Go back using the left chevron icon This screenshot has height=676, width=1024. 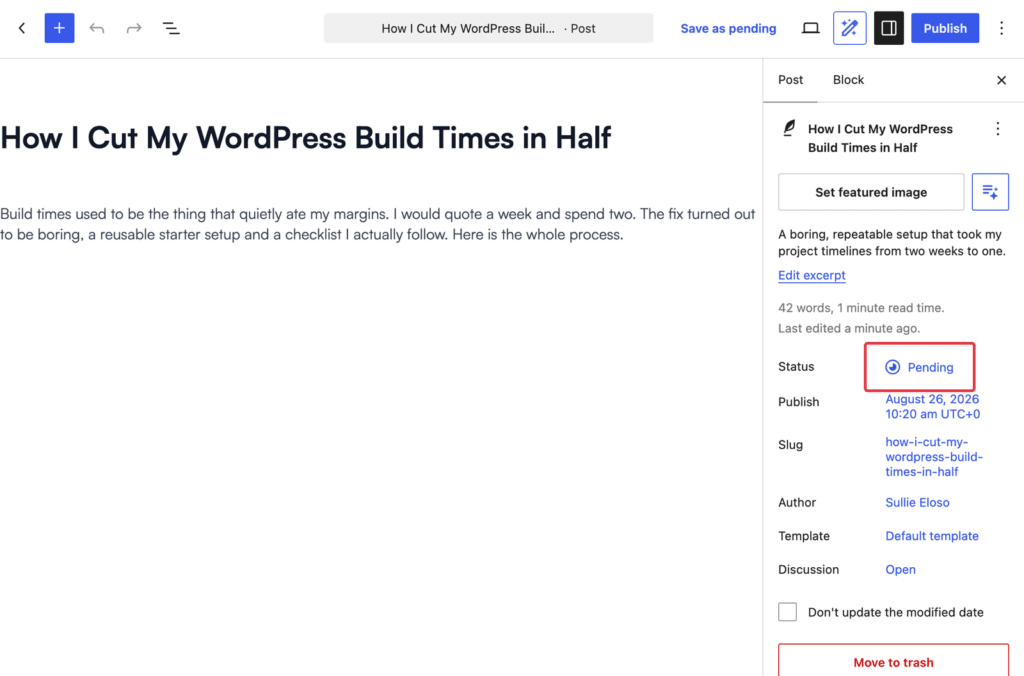pos(22,28)
